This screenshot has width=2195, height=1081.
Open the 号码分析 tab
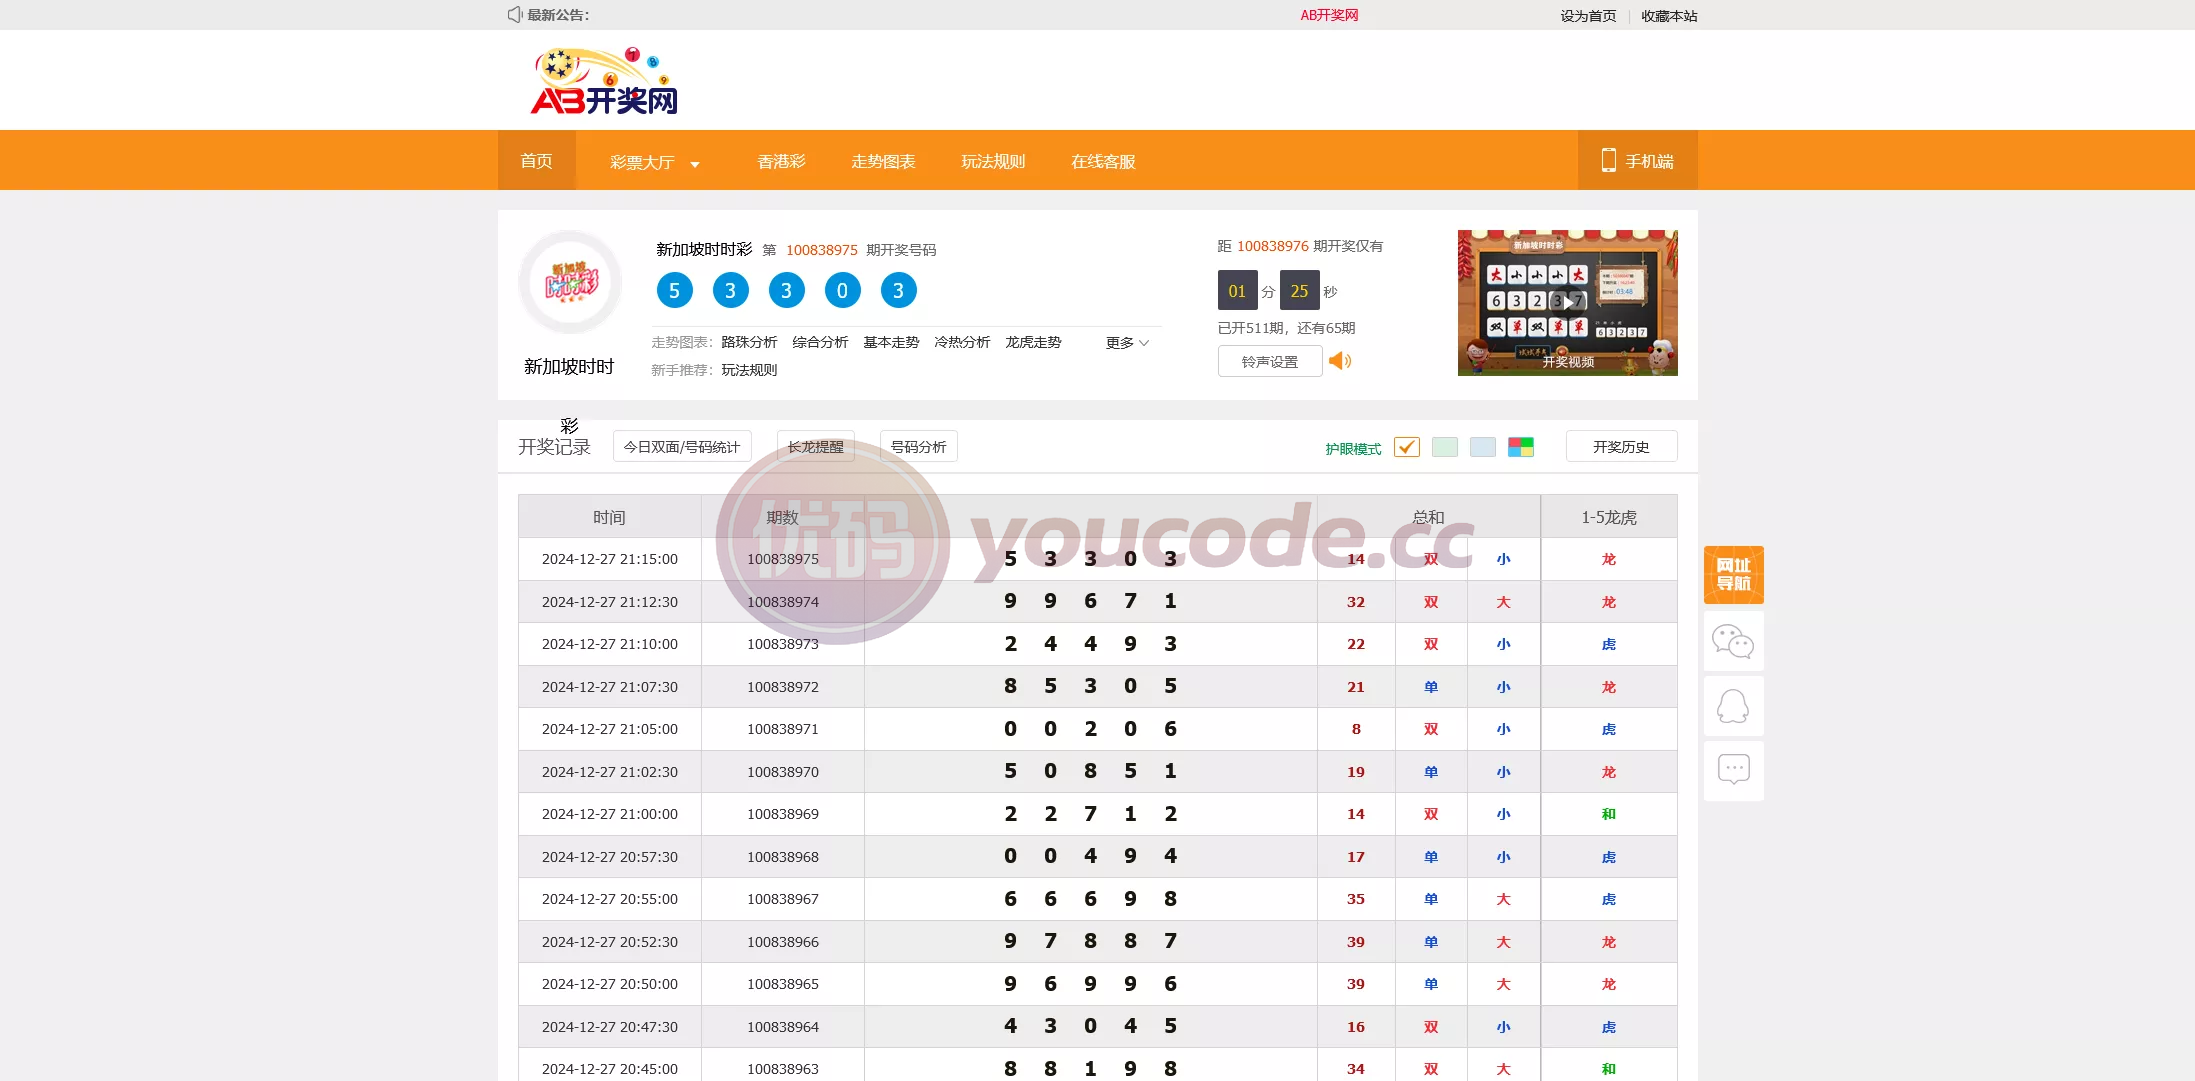918,447
